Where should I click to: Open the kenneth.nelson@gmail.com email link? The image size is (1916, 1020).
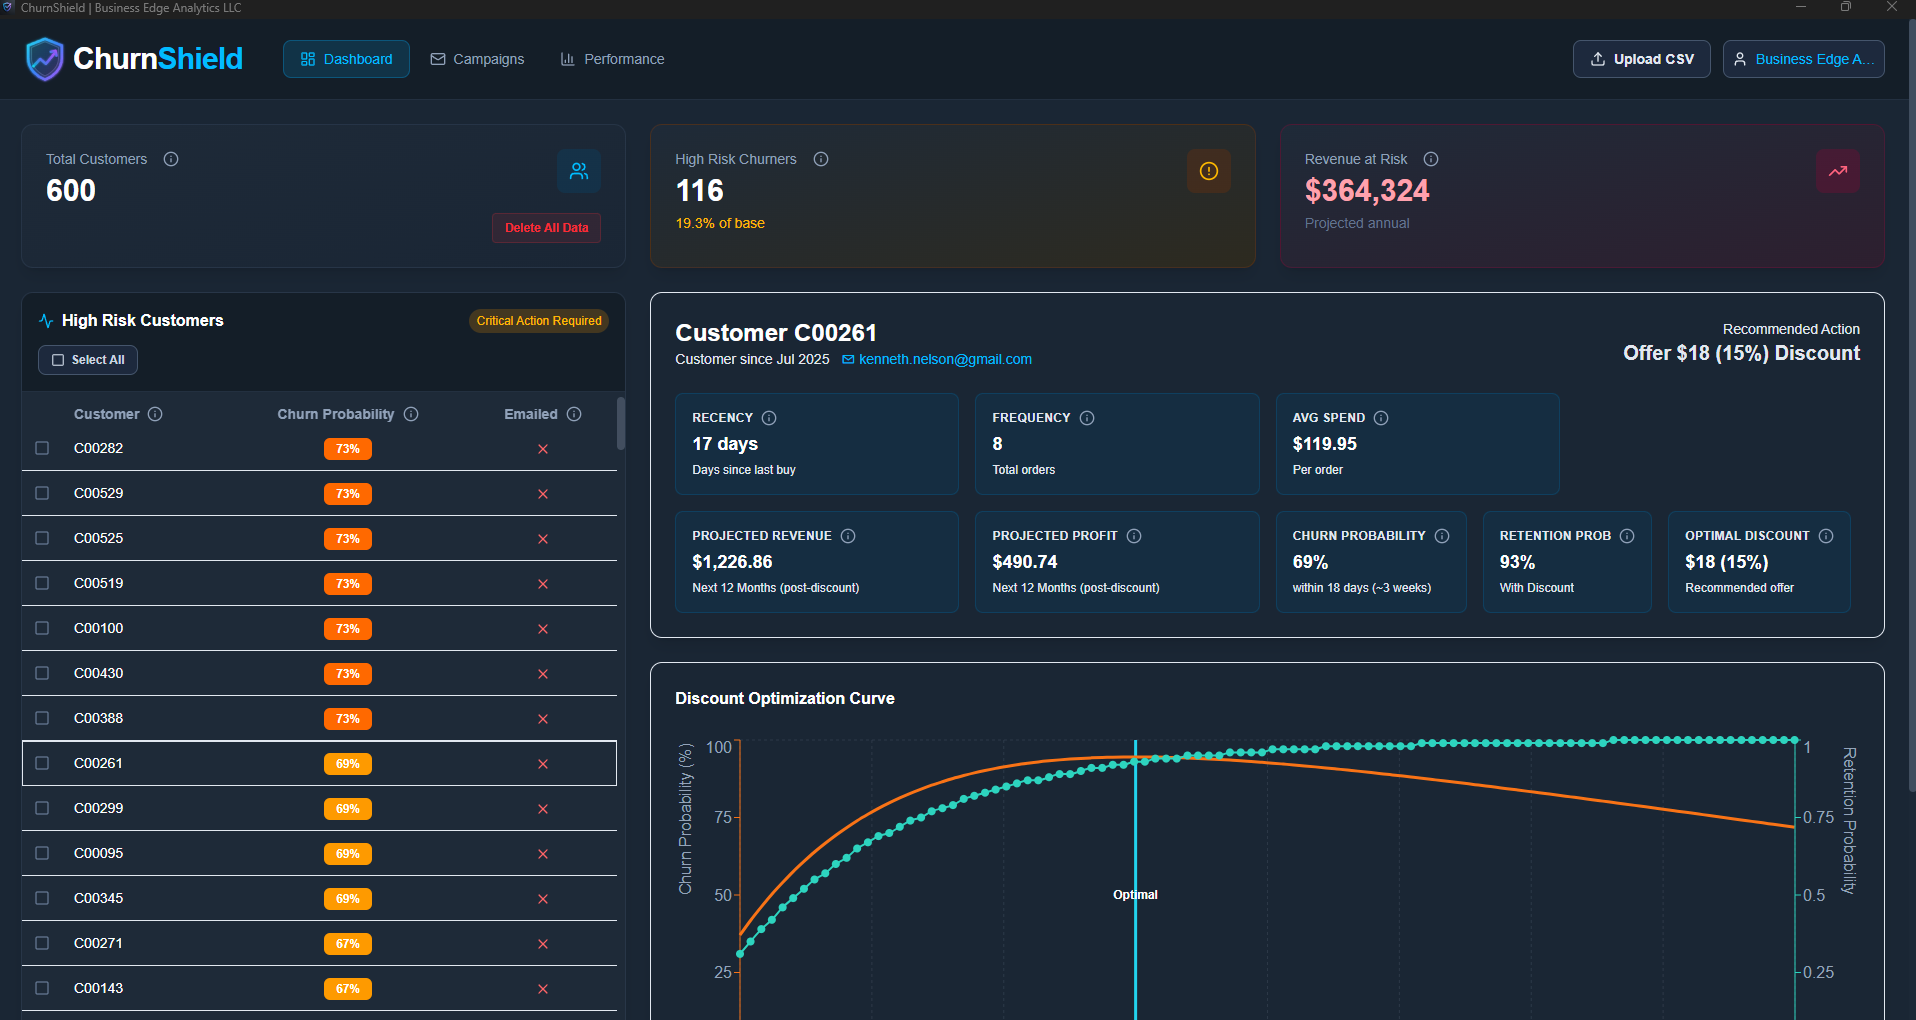[x=945, y=359]
